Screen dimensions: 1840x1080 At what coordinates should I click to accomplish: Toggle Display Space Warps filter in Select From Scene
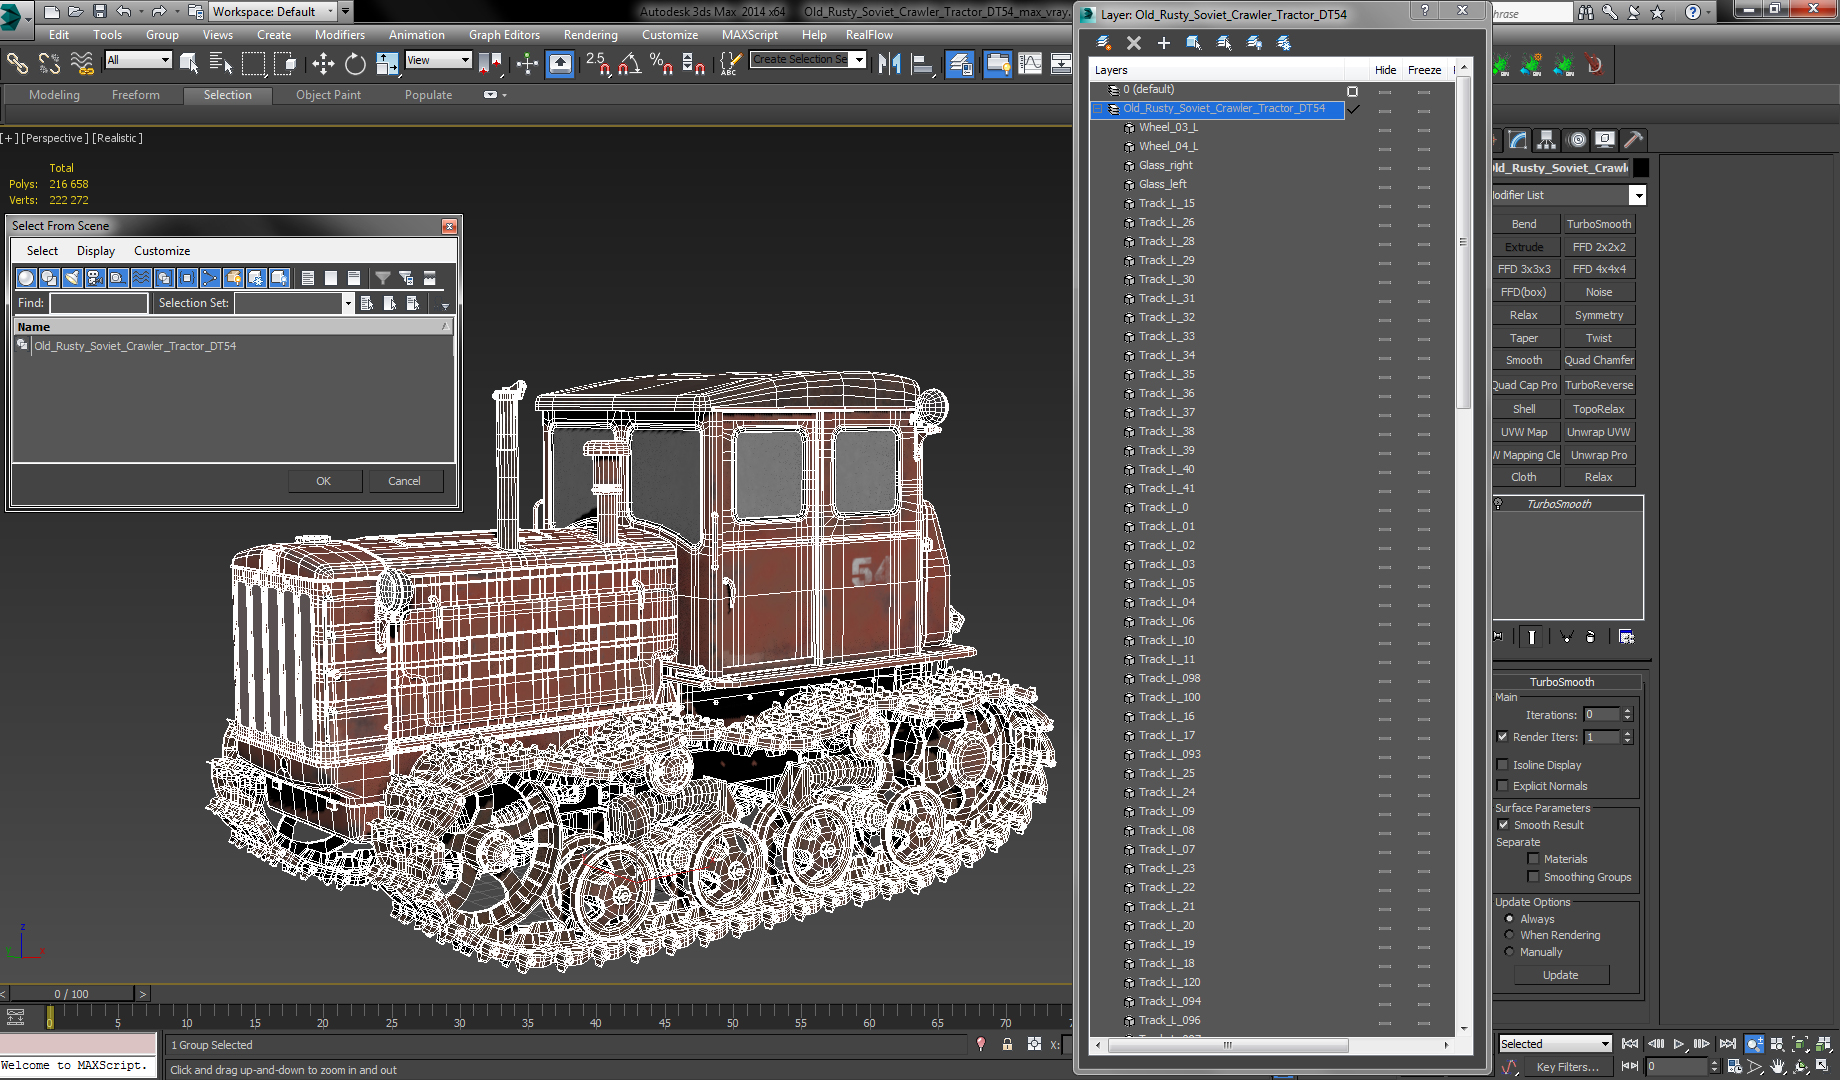pos(141,278)
